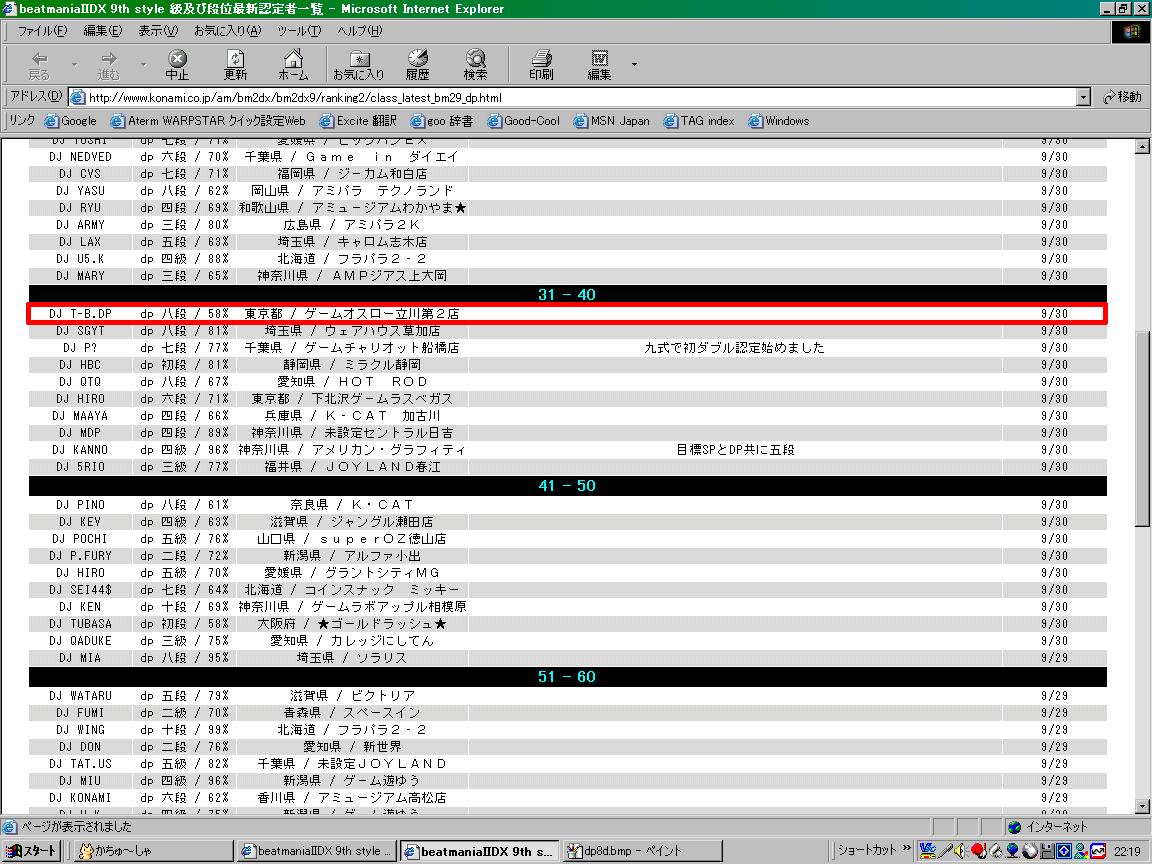The width and height of the screenshot is (1152, 864).
Task: Click the volume speaker tray icon
Action: point(960,851)
